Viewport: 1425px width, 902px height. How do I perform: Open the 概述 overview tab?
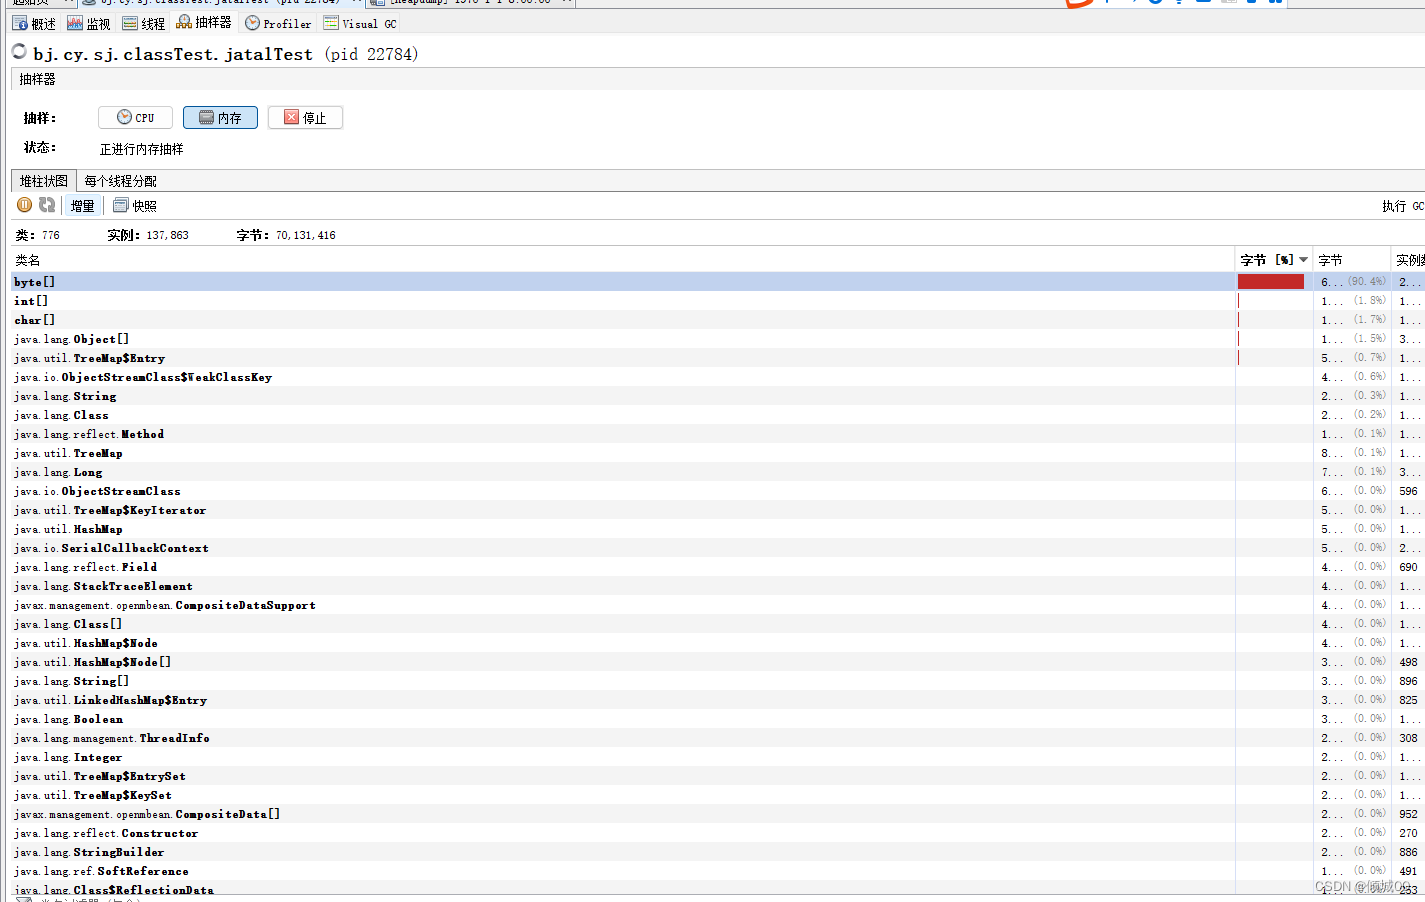[34, 23]
